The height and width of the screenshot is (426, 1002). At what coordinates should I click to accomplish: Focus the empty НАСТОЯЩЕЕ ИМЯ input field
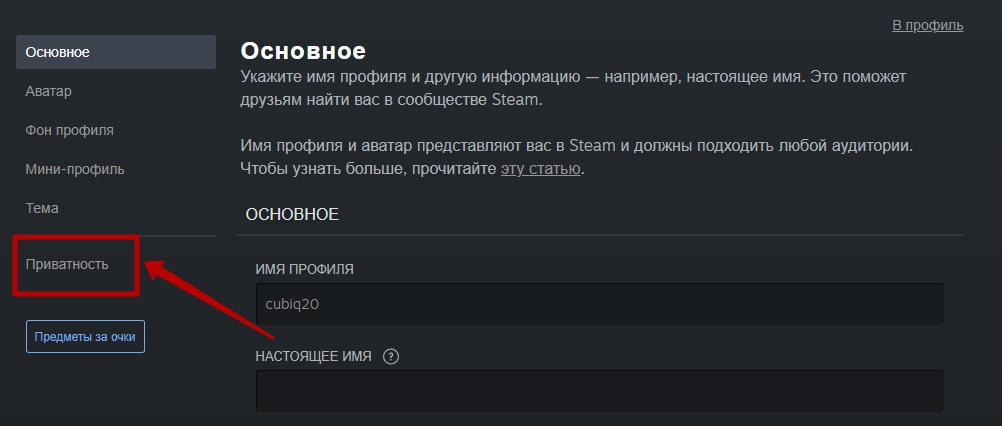pyautogui.click(x=599, y=391)
